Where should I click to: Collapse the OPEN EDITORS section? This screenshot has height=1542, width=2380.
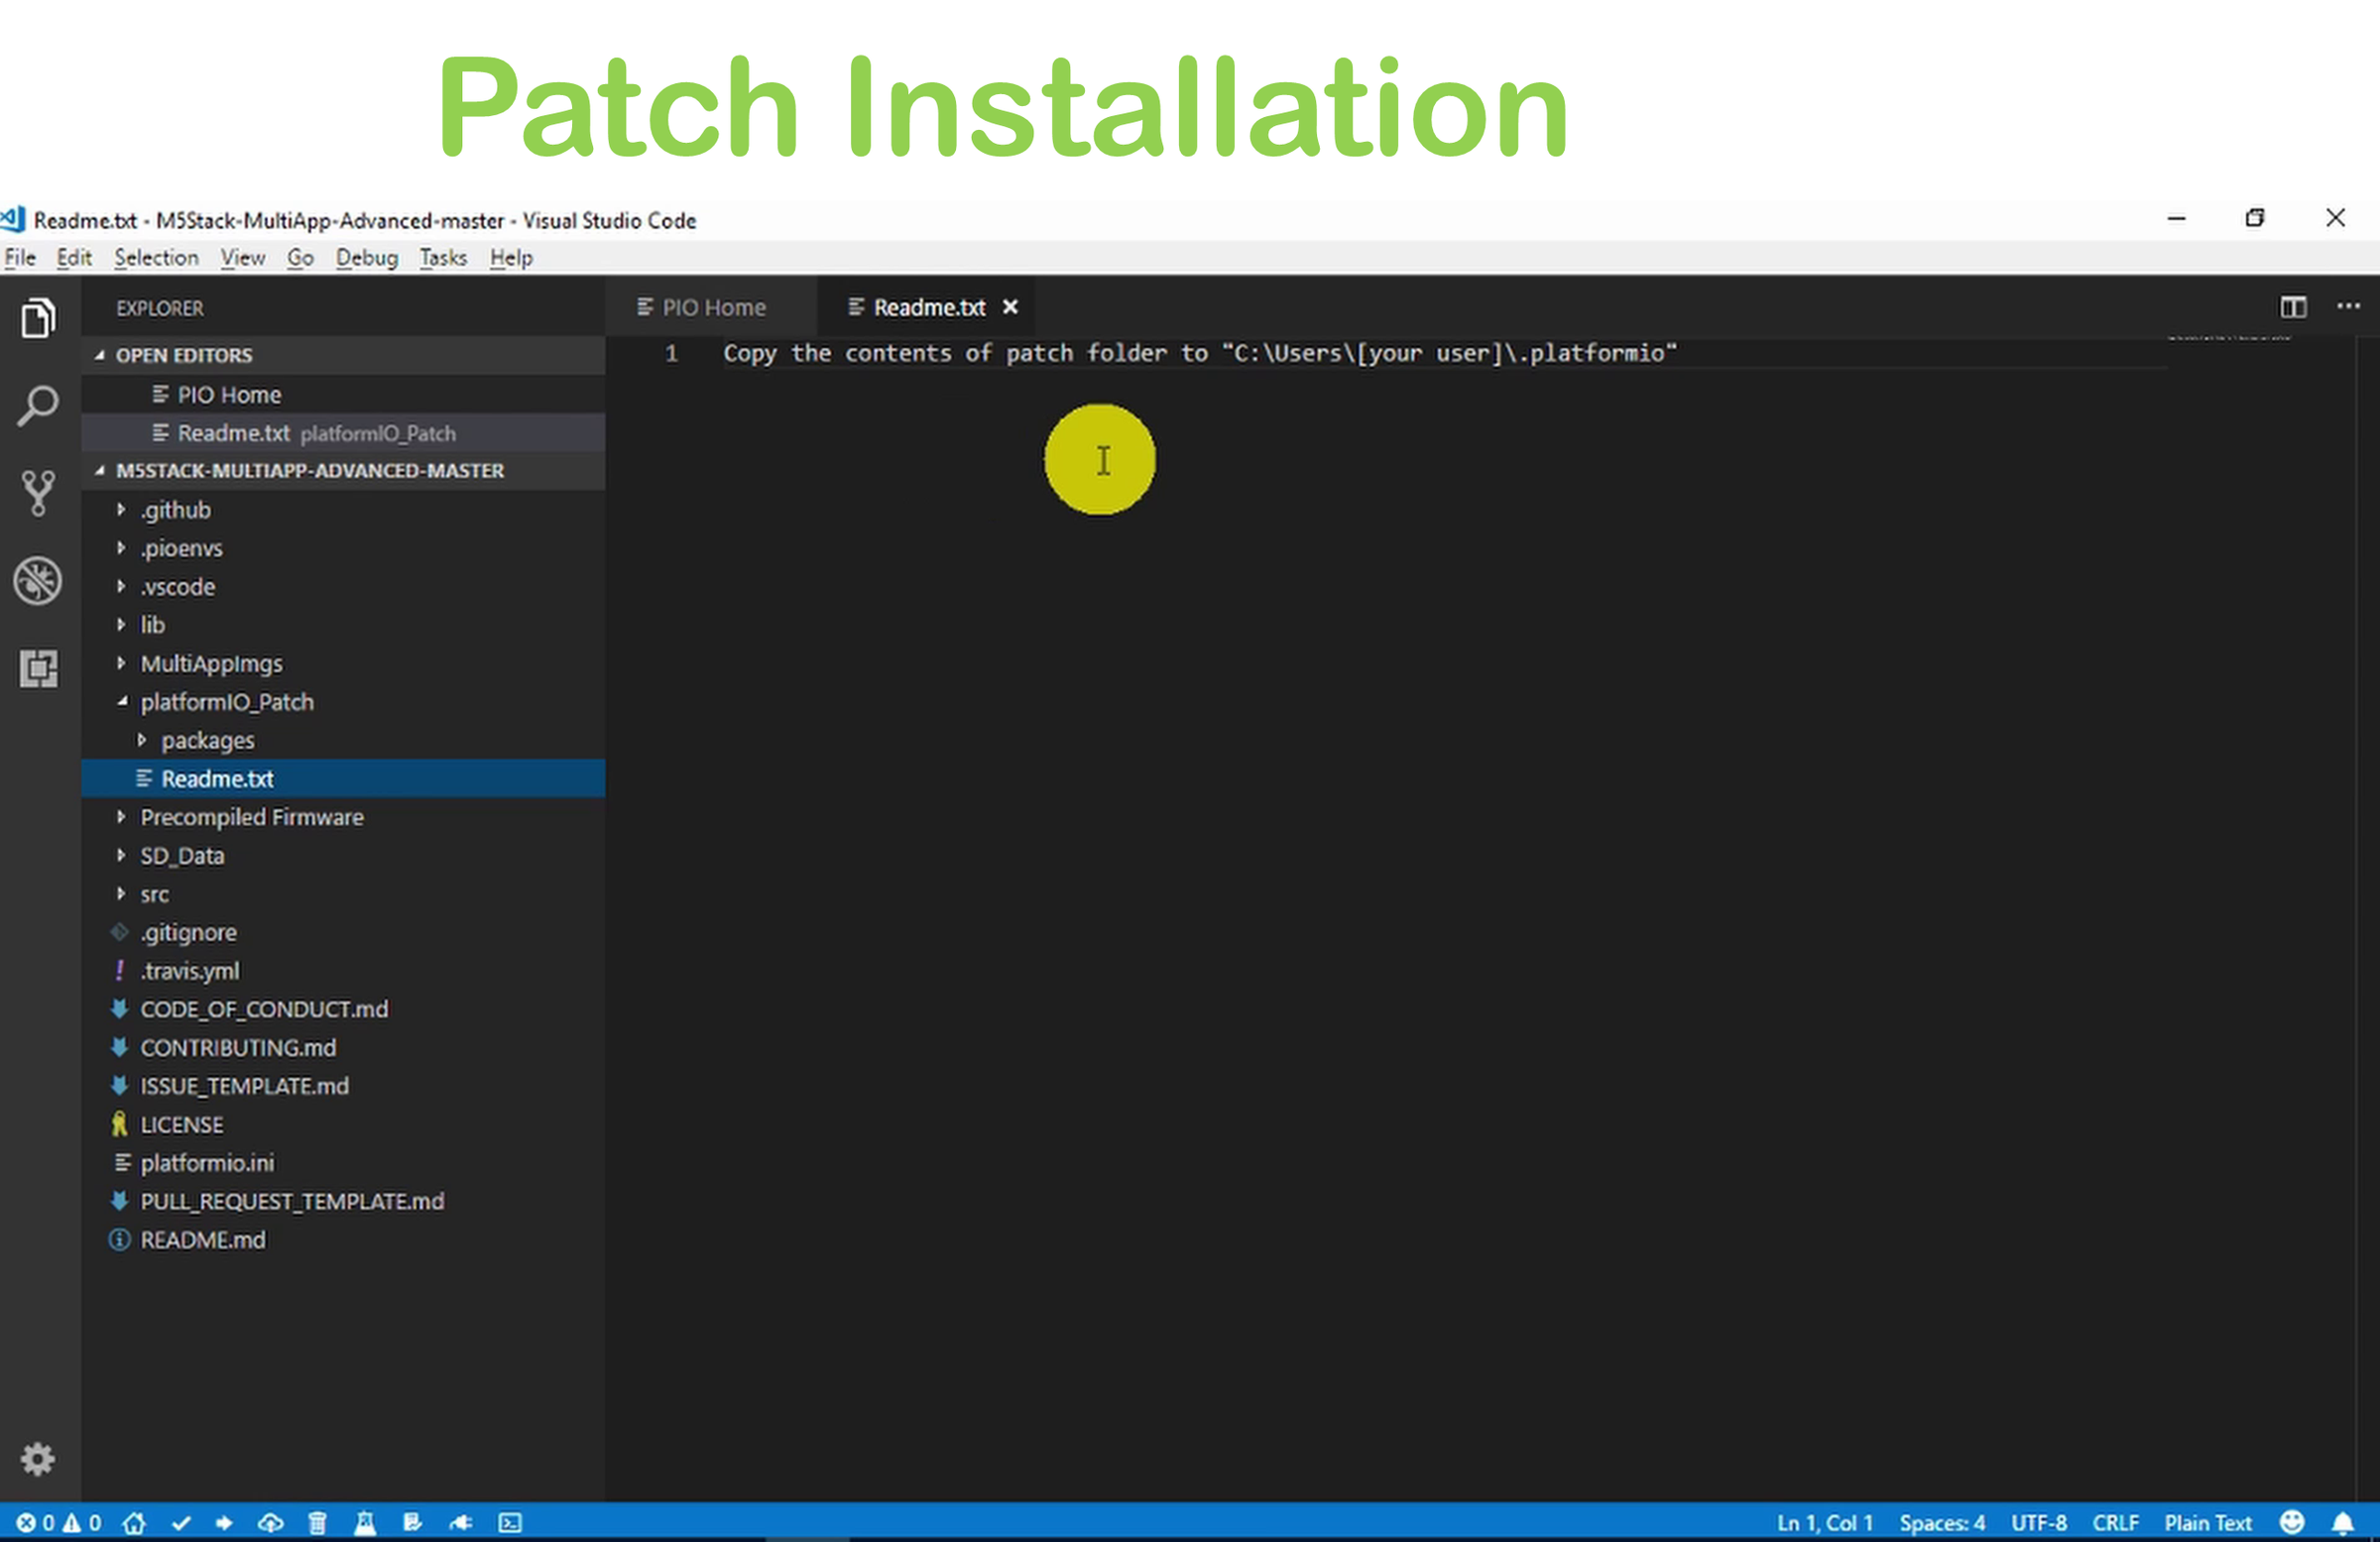point(100,355)
